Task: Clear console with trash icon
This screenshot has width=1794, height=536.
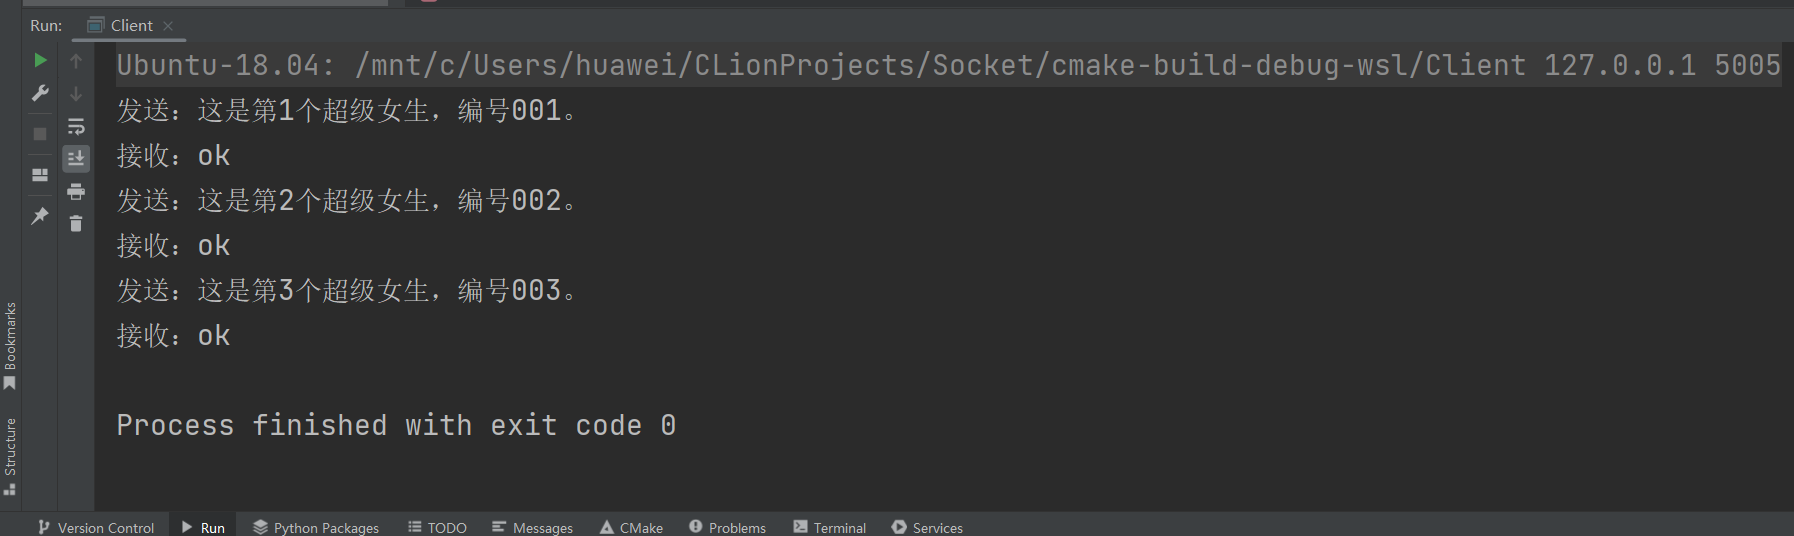Action: 76,223
